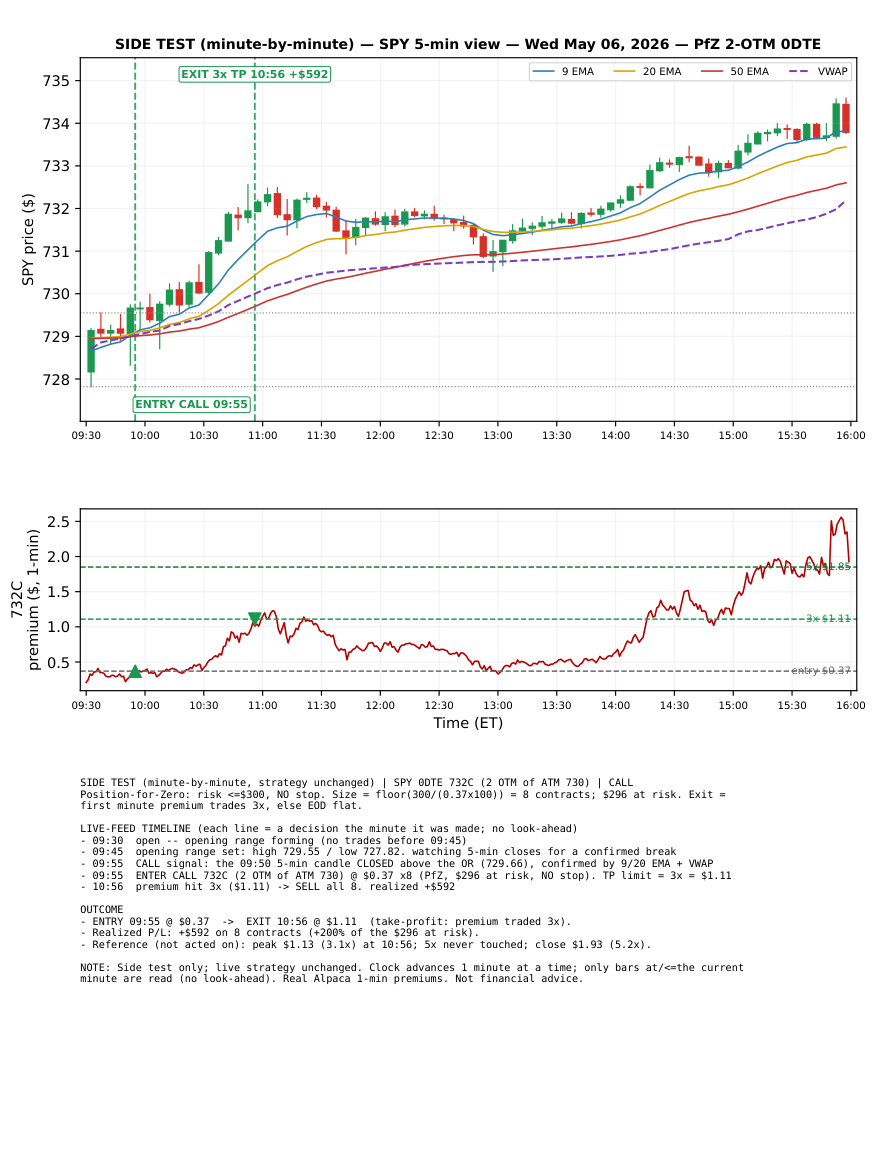Click the ENTRY 09:55 @ $0.37 outcome line

pos(326,921)
